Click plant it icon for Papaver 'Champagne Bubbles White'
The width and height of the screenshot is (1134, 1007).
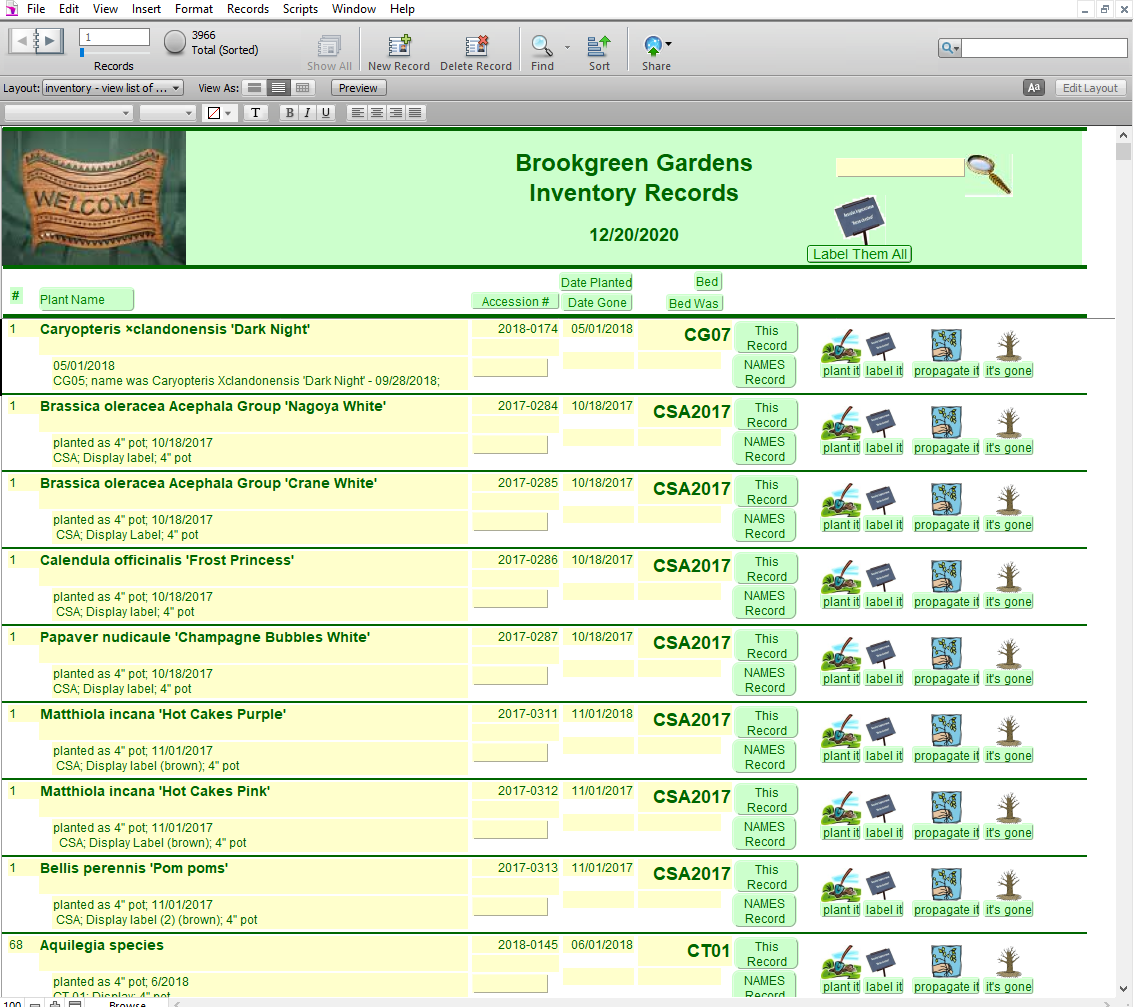[x=840, y=654]
